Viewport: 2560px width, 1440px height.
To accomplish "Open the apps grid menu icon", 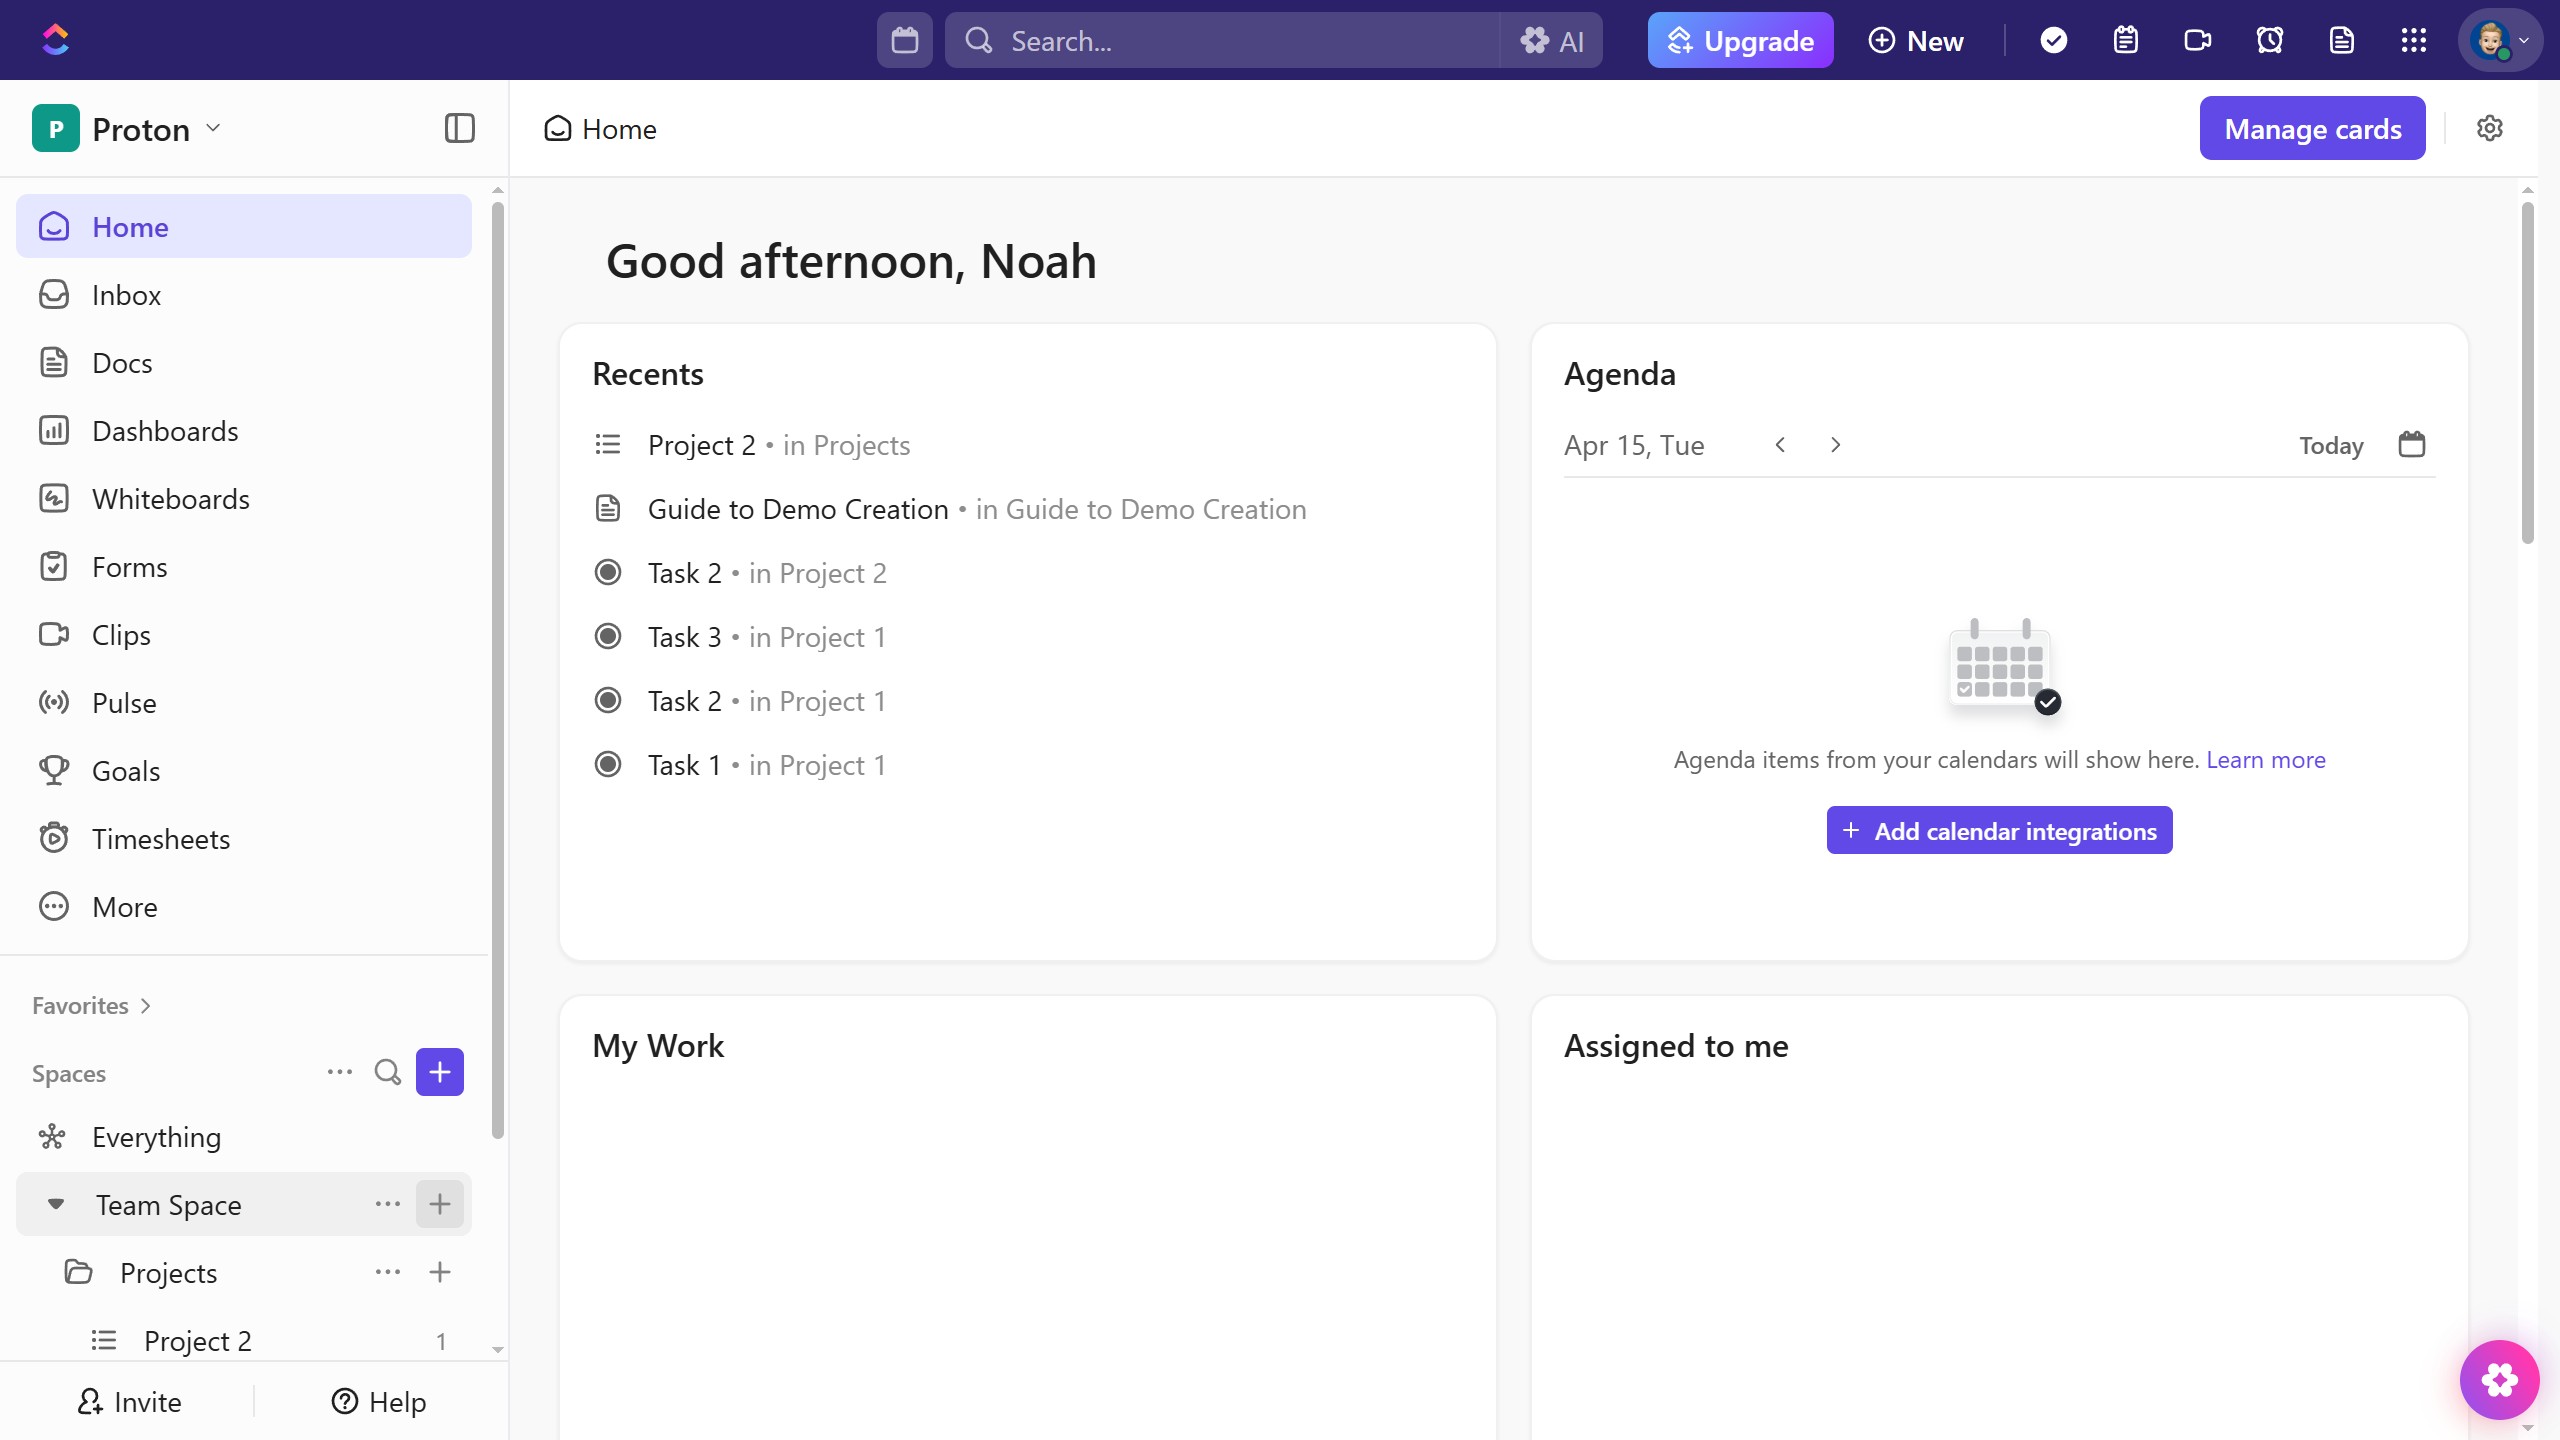I will (2413, 40).
